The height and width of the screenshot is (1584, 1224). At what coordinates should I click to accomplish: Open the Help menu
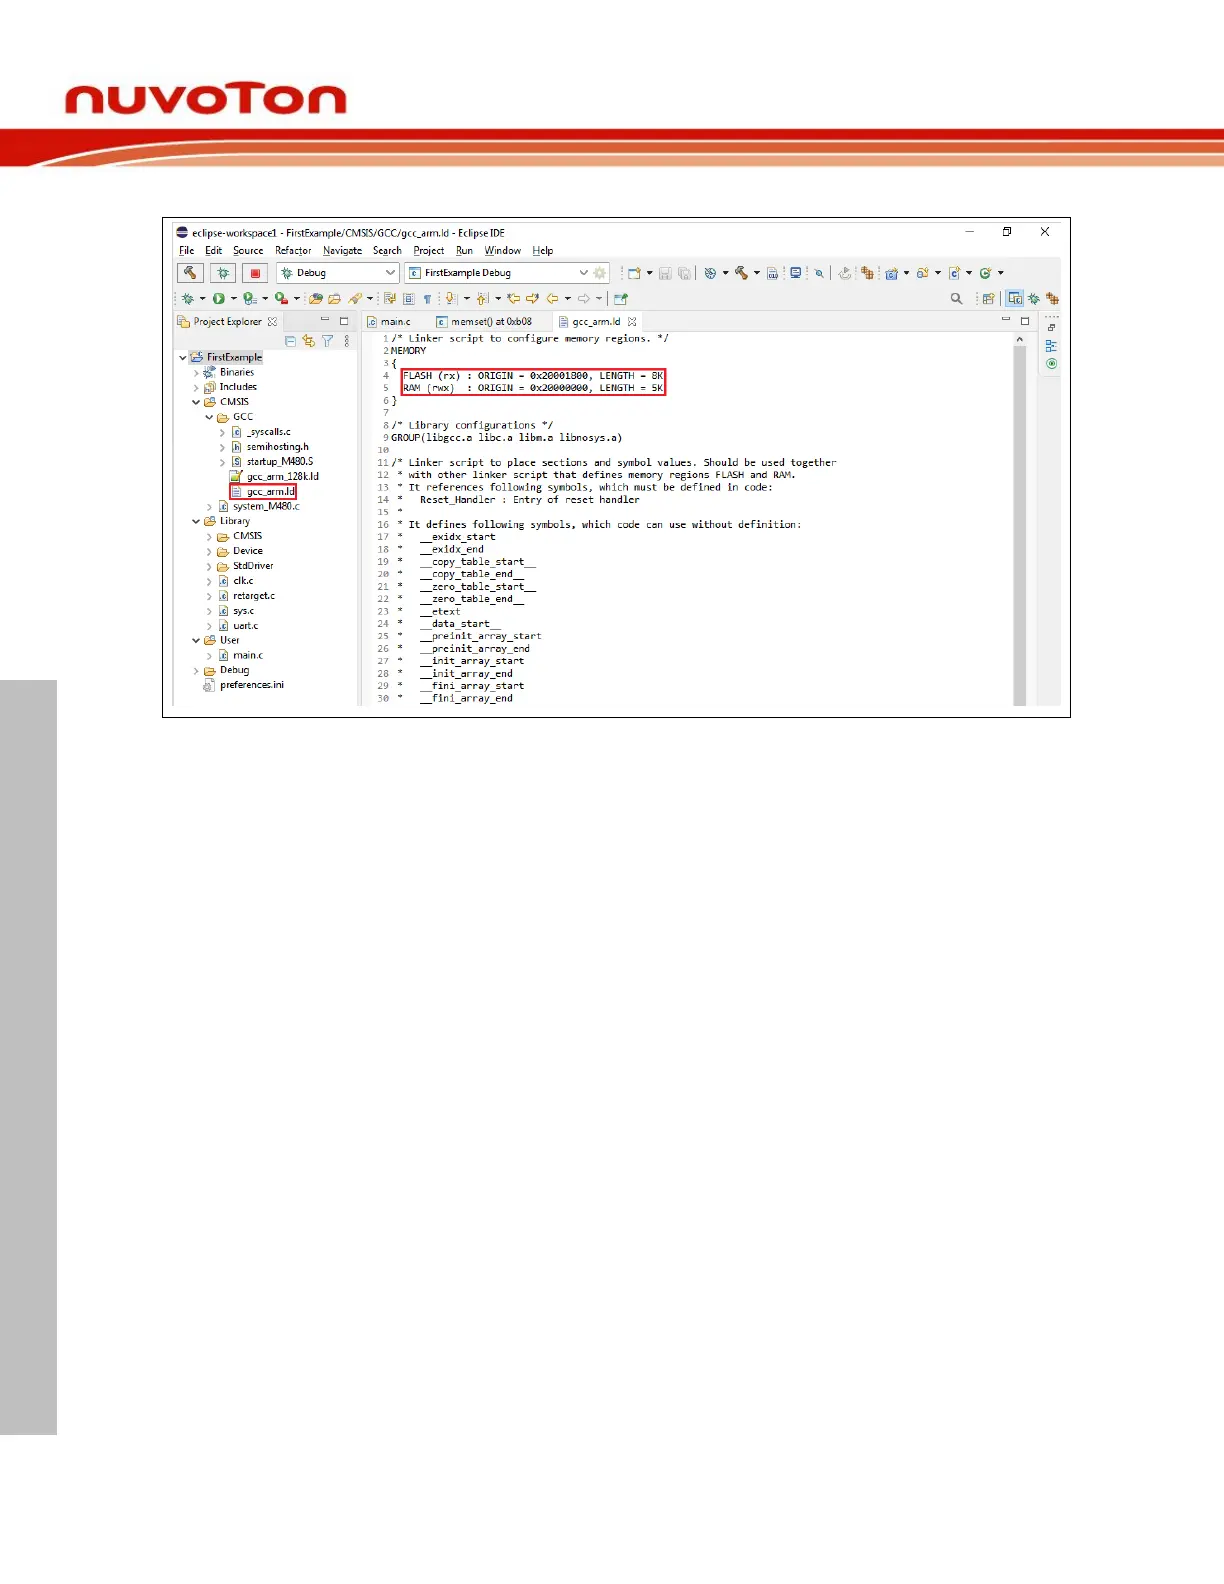pyautogui.click(x=542, y=251)
